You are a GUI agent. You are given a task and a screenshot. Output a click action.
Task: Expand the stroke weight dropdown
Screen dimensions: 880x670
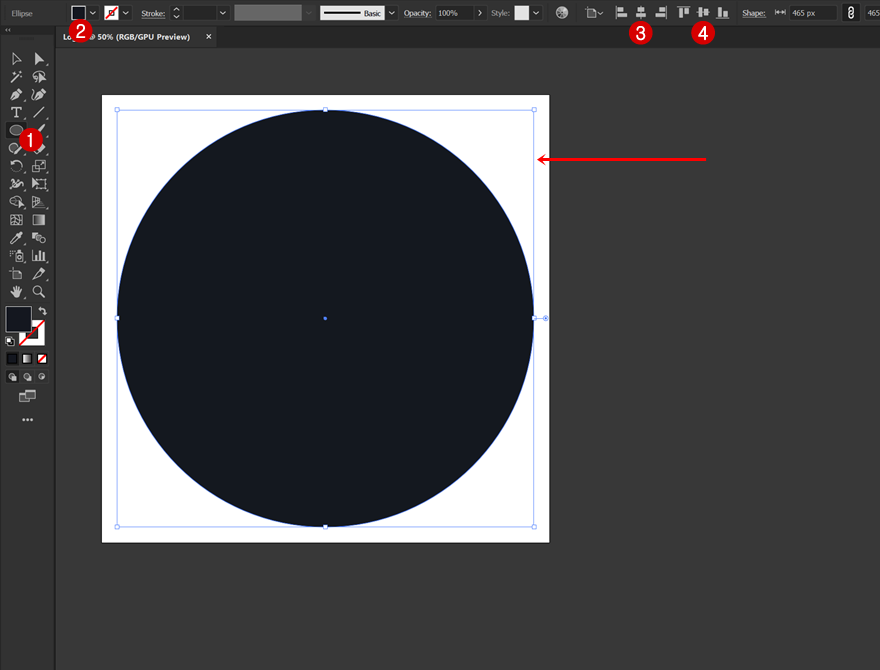pos(222,13)
